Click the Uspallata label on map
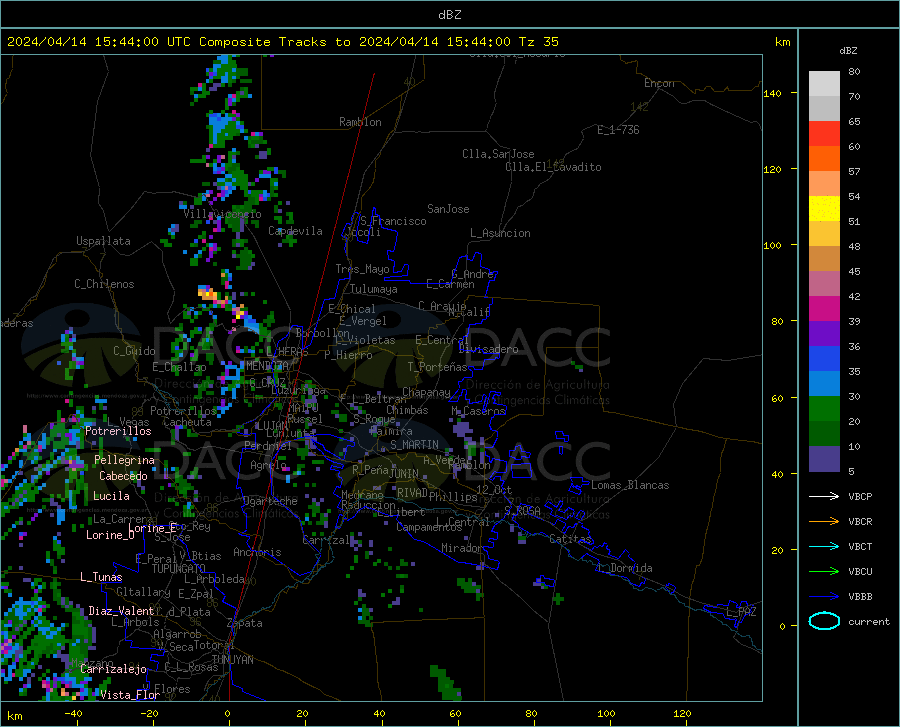 pyautogui.click(x=103, y=241)
